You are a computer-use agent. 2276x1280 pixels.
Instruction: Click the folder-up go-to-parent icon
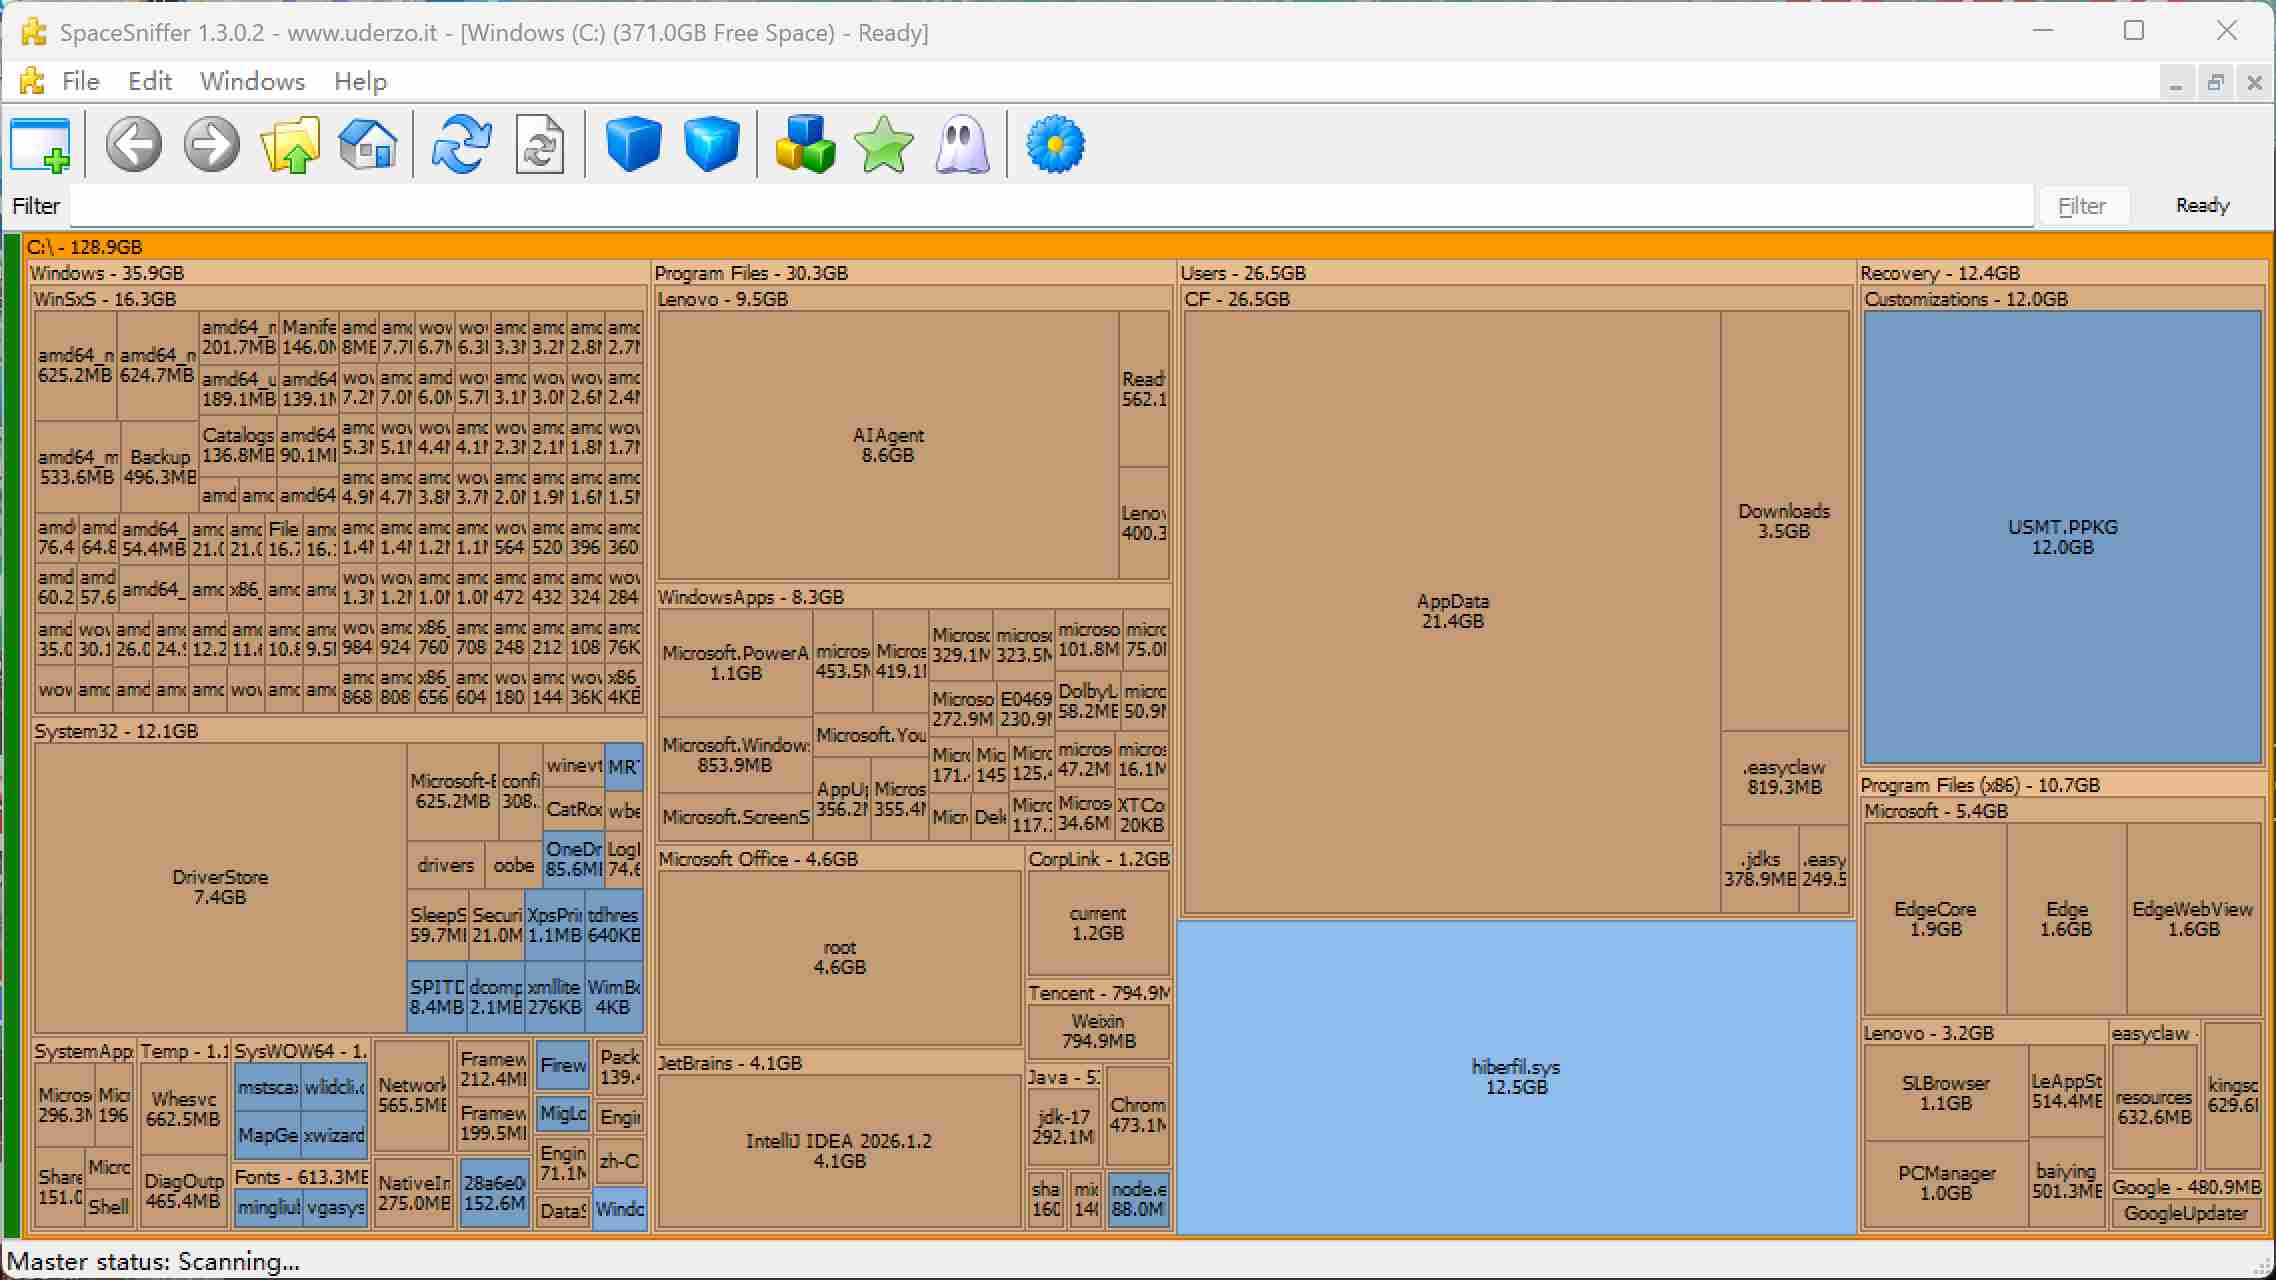(290, 145)
